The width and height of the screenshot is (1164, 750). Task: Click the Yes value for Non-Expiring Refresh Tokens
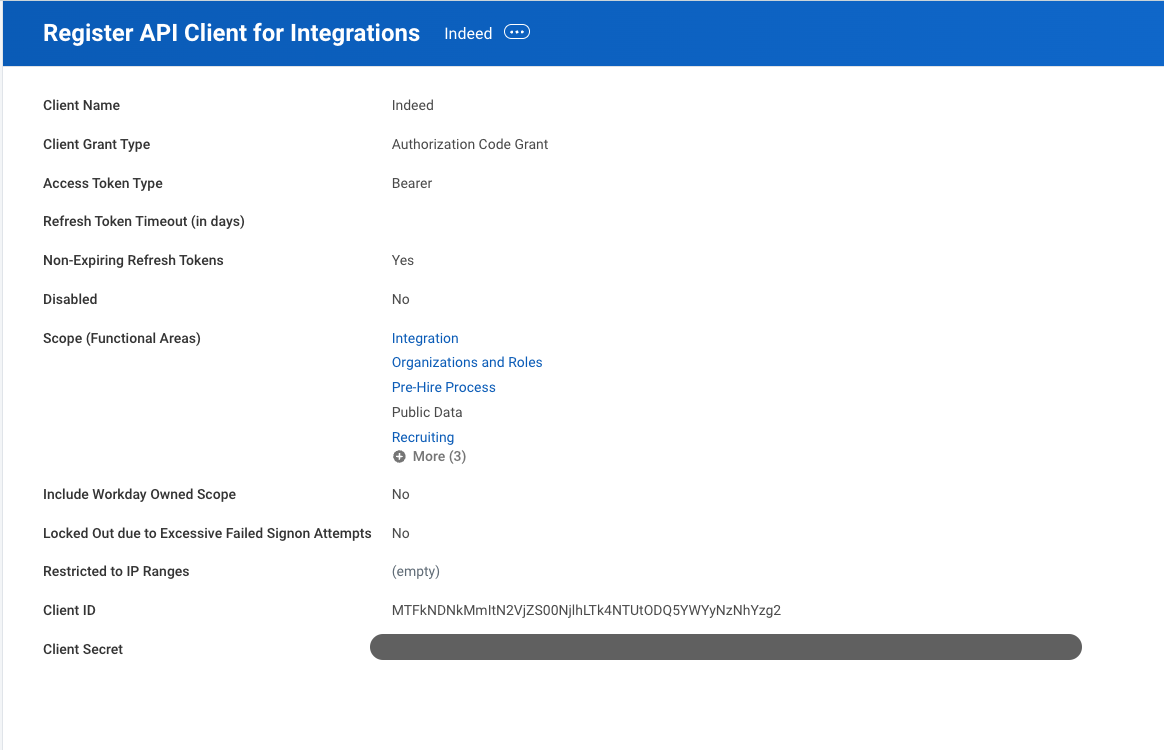(402, 261)
